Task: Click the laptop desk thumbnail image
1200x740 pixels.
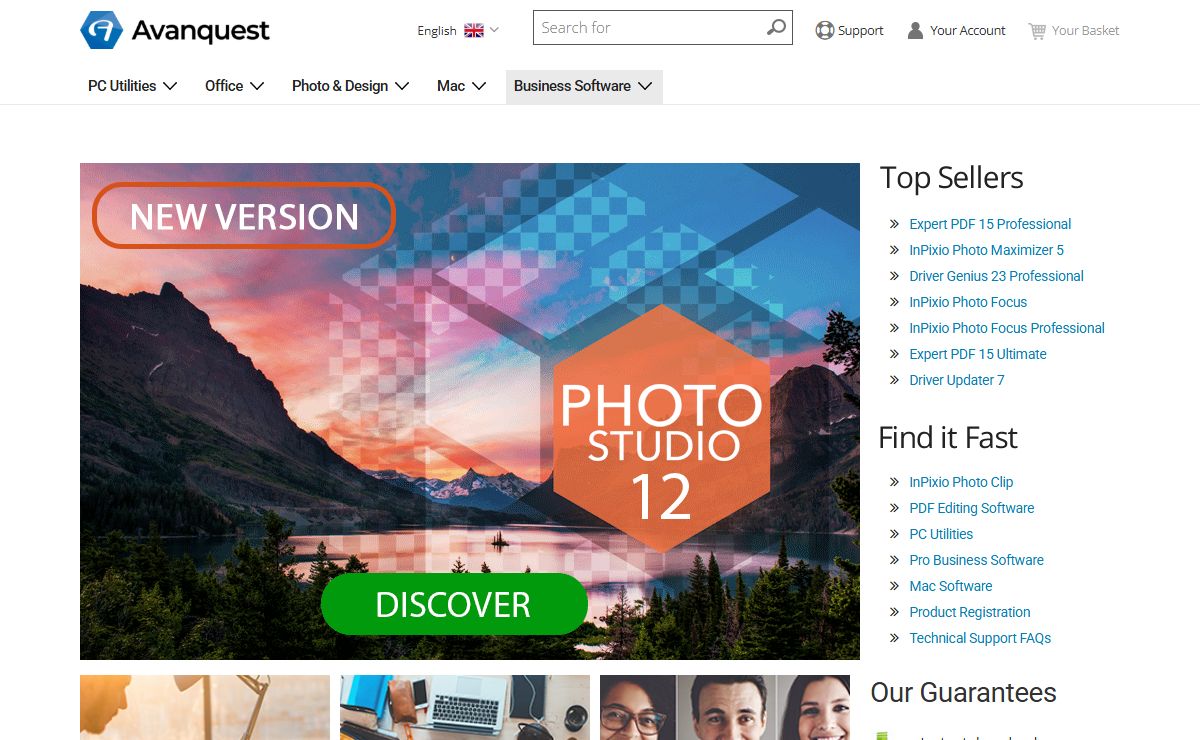Action: click(465, 707)
